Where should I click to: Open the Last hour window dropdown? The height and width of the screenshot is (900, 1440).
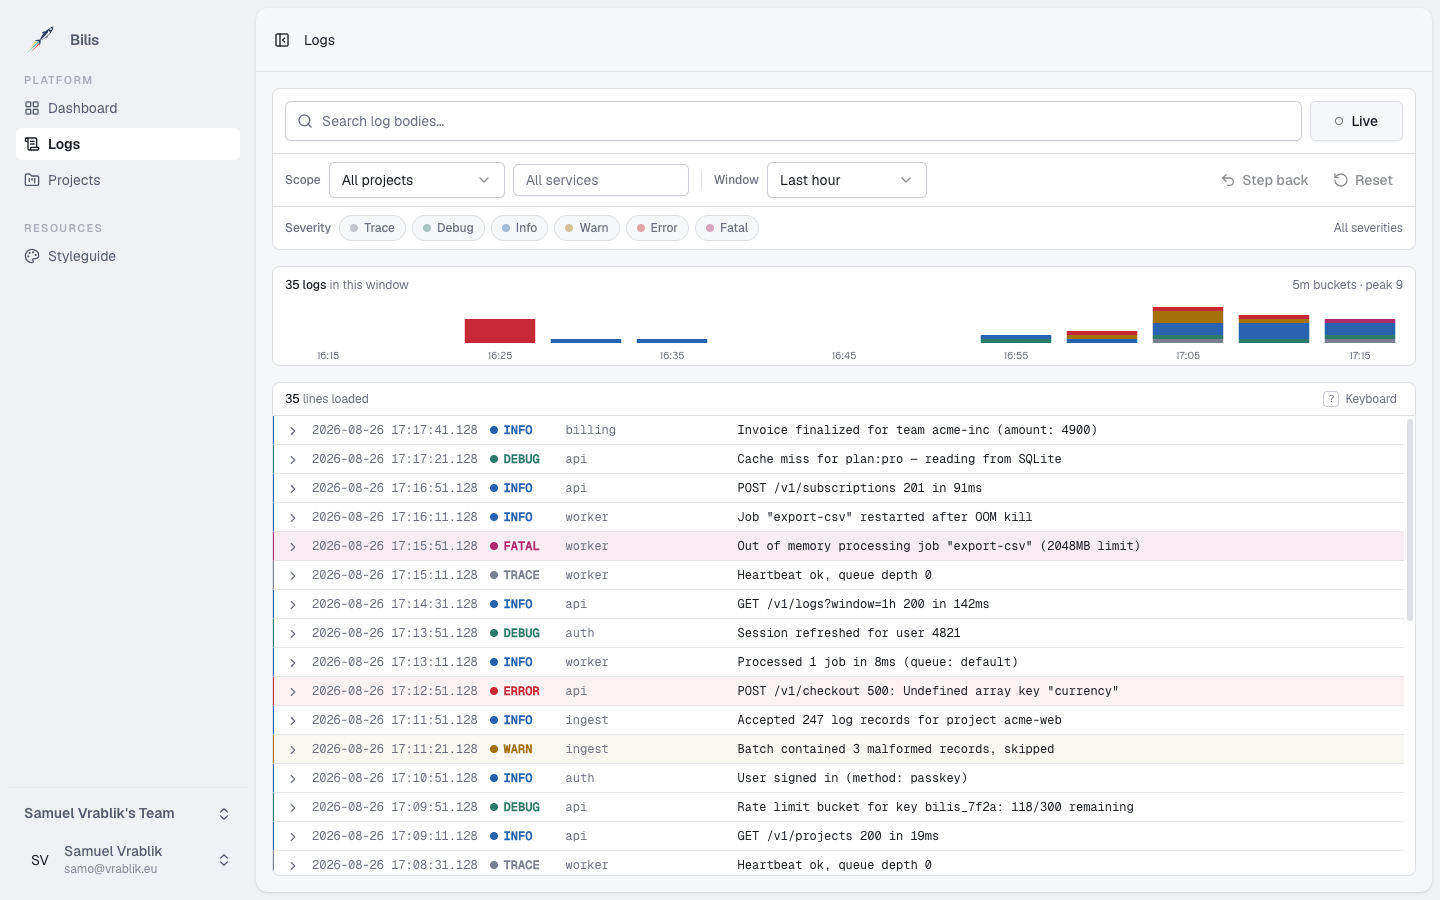point(846,180)
